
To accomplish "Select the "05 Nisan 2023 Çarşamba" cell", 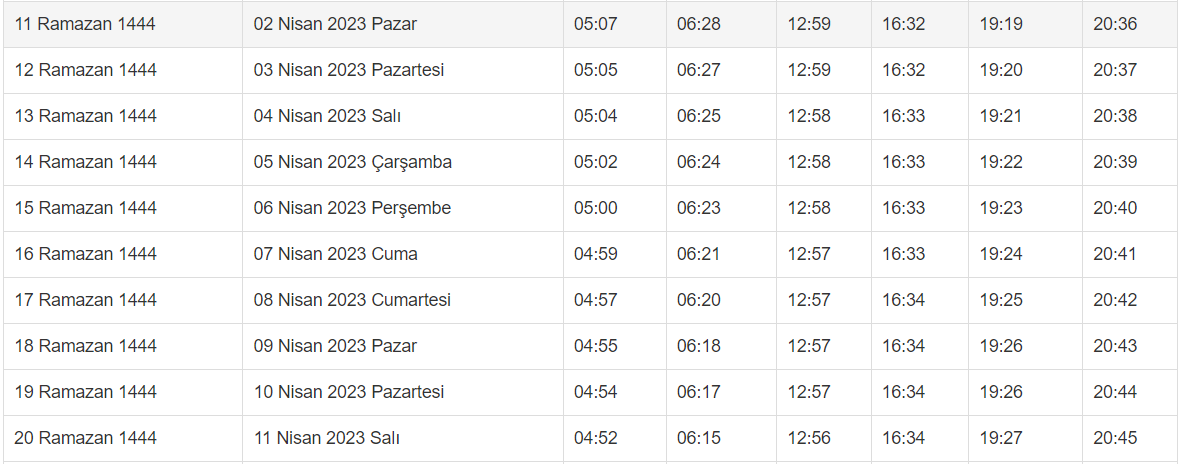I will (352, 162).
